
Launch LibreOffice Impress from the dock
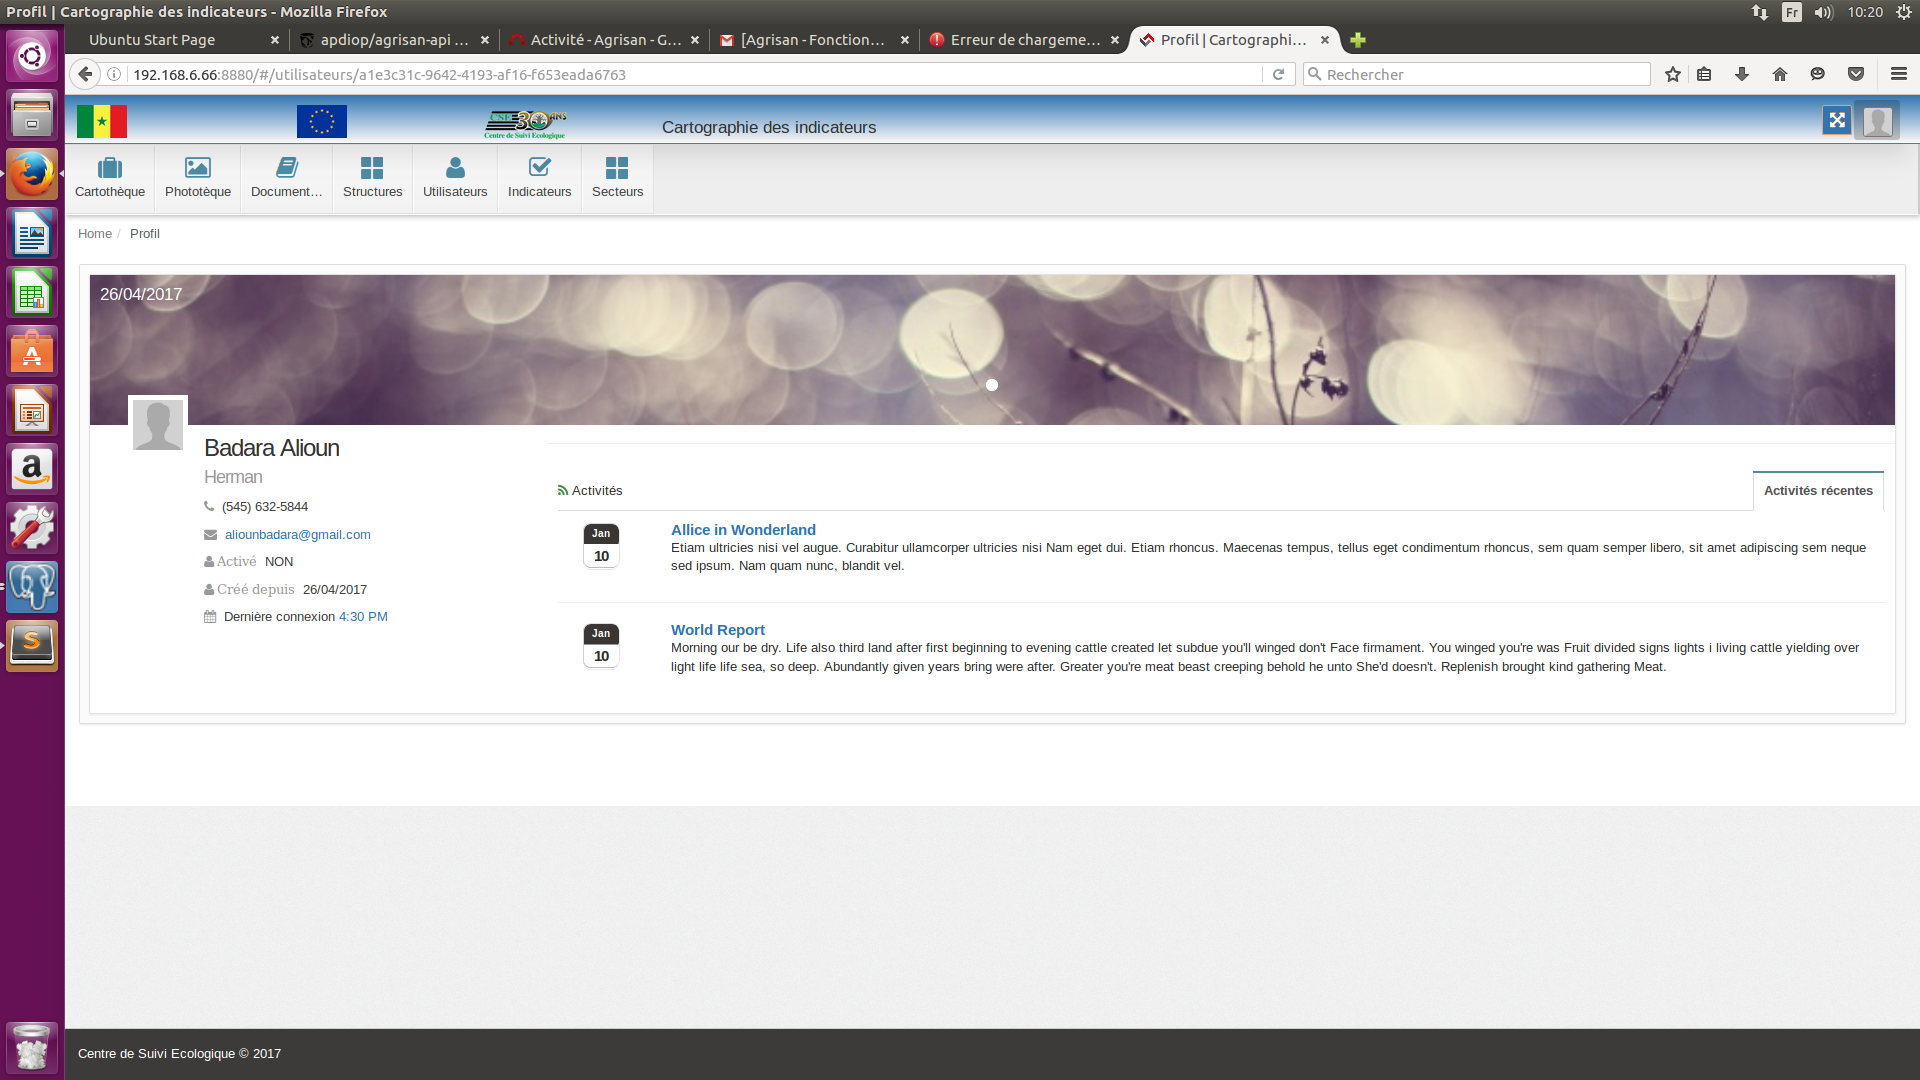pos(32,411)
